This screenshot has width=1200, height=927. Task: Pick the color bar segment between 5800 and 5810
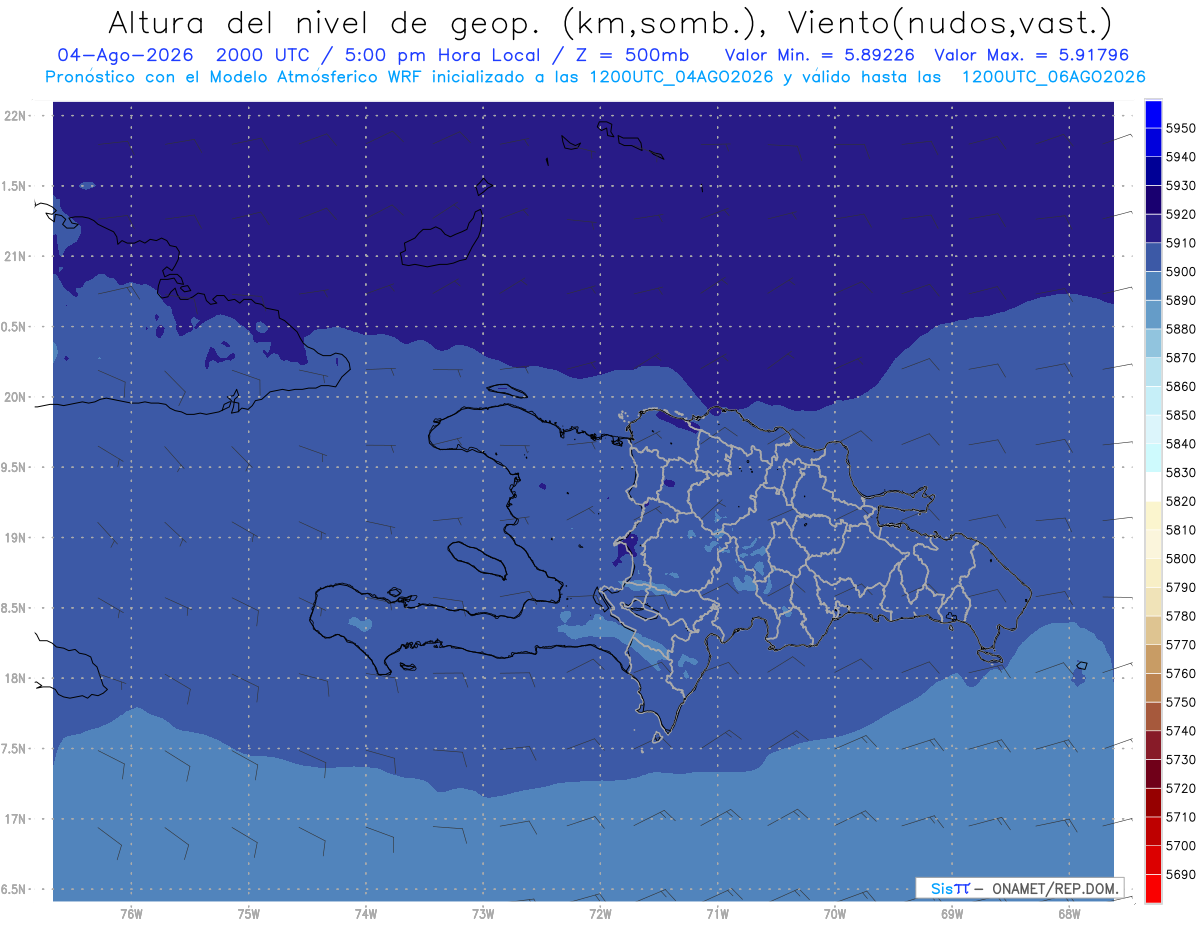pos(1153,544)
